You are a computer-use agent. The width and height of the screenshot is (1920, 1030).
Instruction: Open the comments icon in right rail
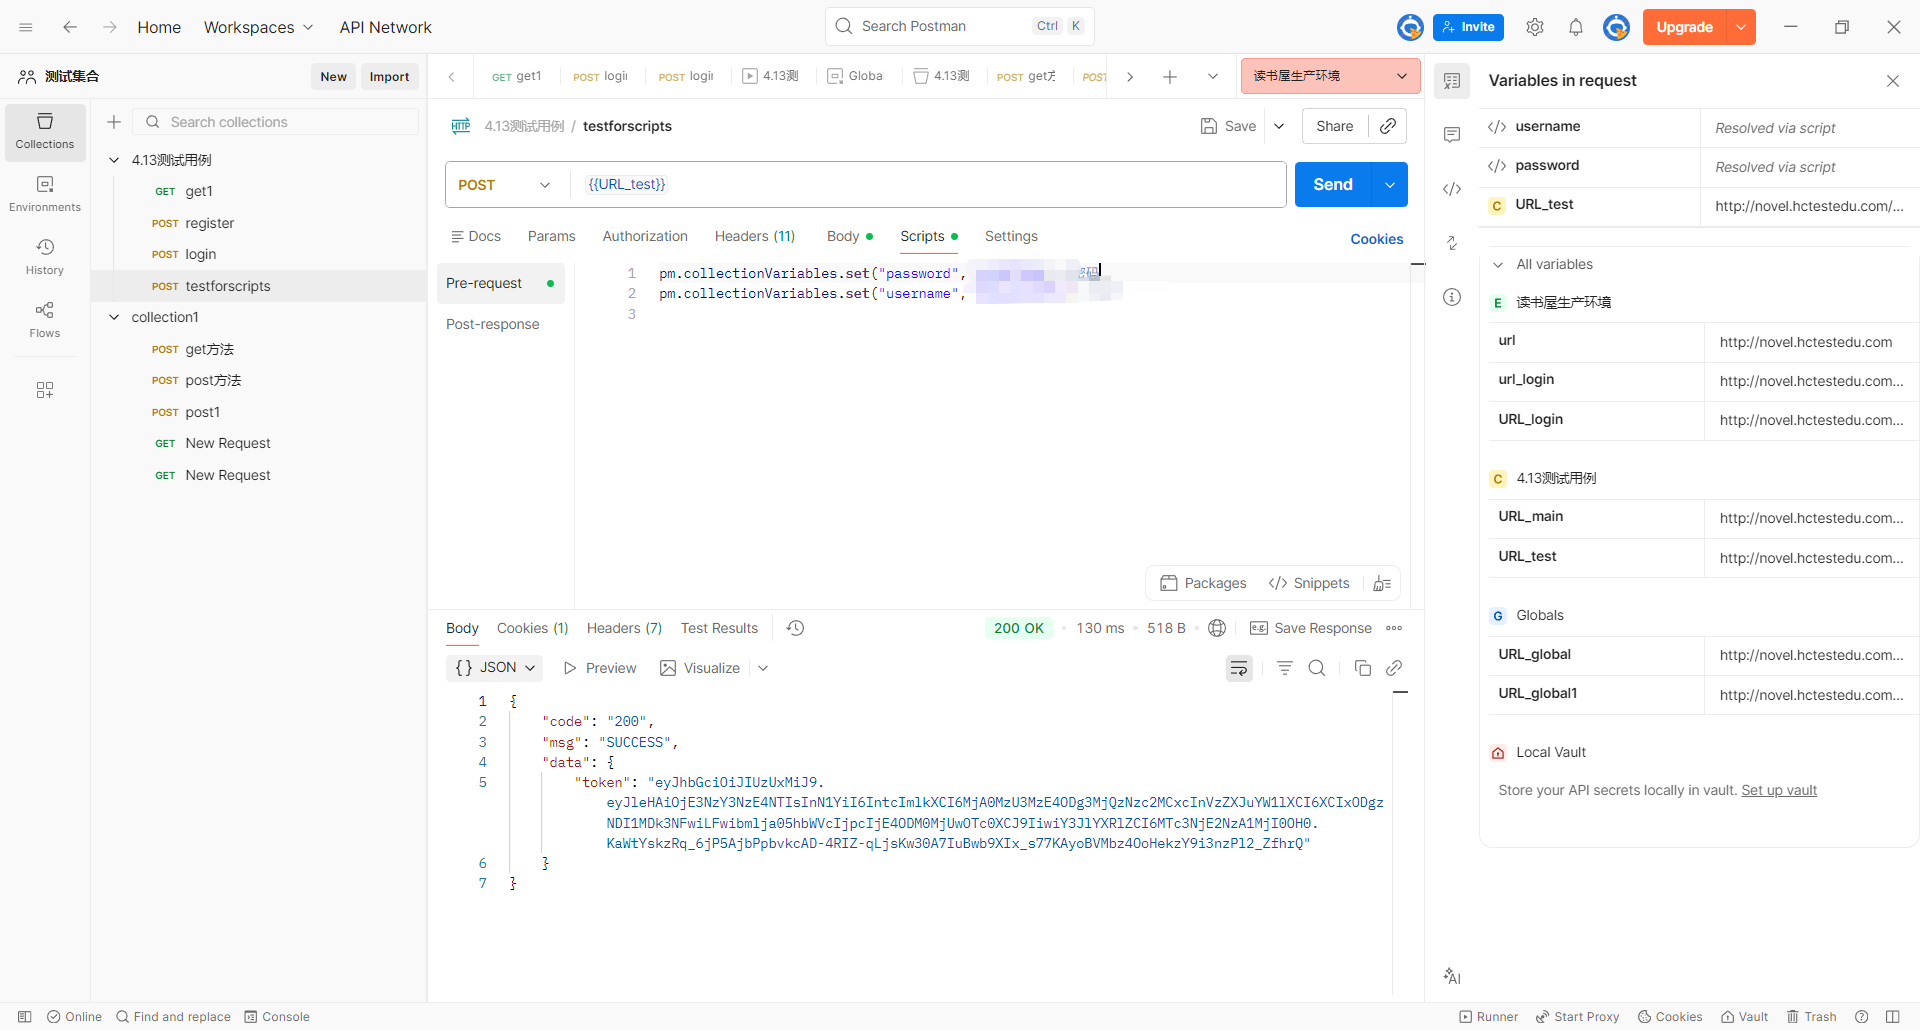pyautogui.click(x=1452, y=135)
